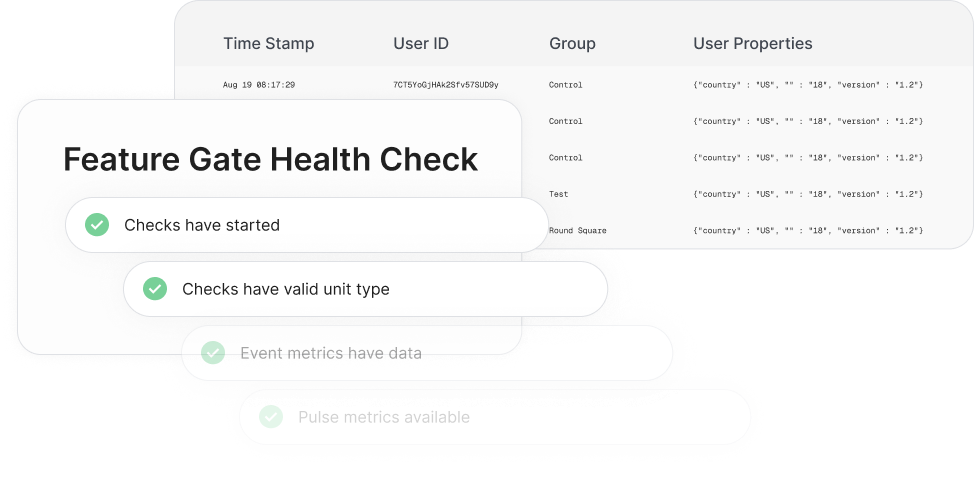
Task: Click the "User ID" column header
Action: coord(421,43)
